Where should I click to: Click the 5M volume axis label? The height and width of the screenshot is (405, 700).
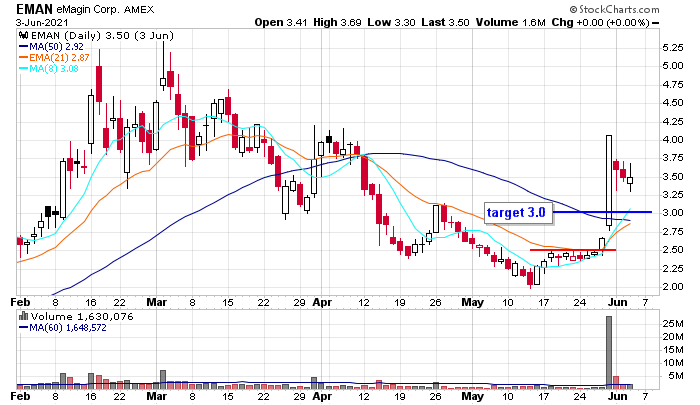(676, 376)
